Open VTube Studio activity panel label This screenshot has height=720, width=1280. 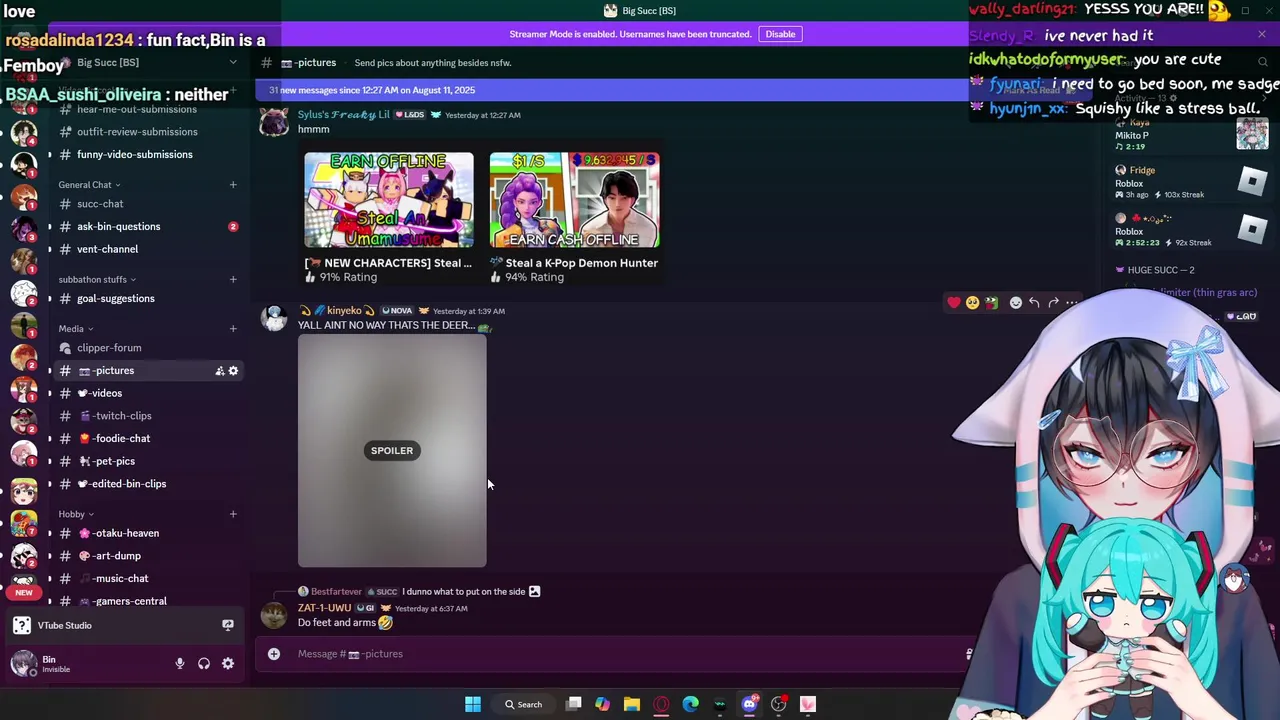[x=65, y=626]
